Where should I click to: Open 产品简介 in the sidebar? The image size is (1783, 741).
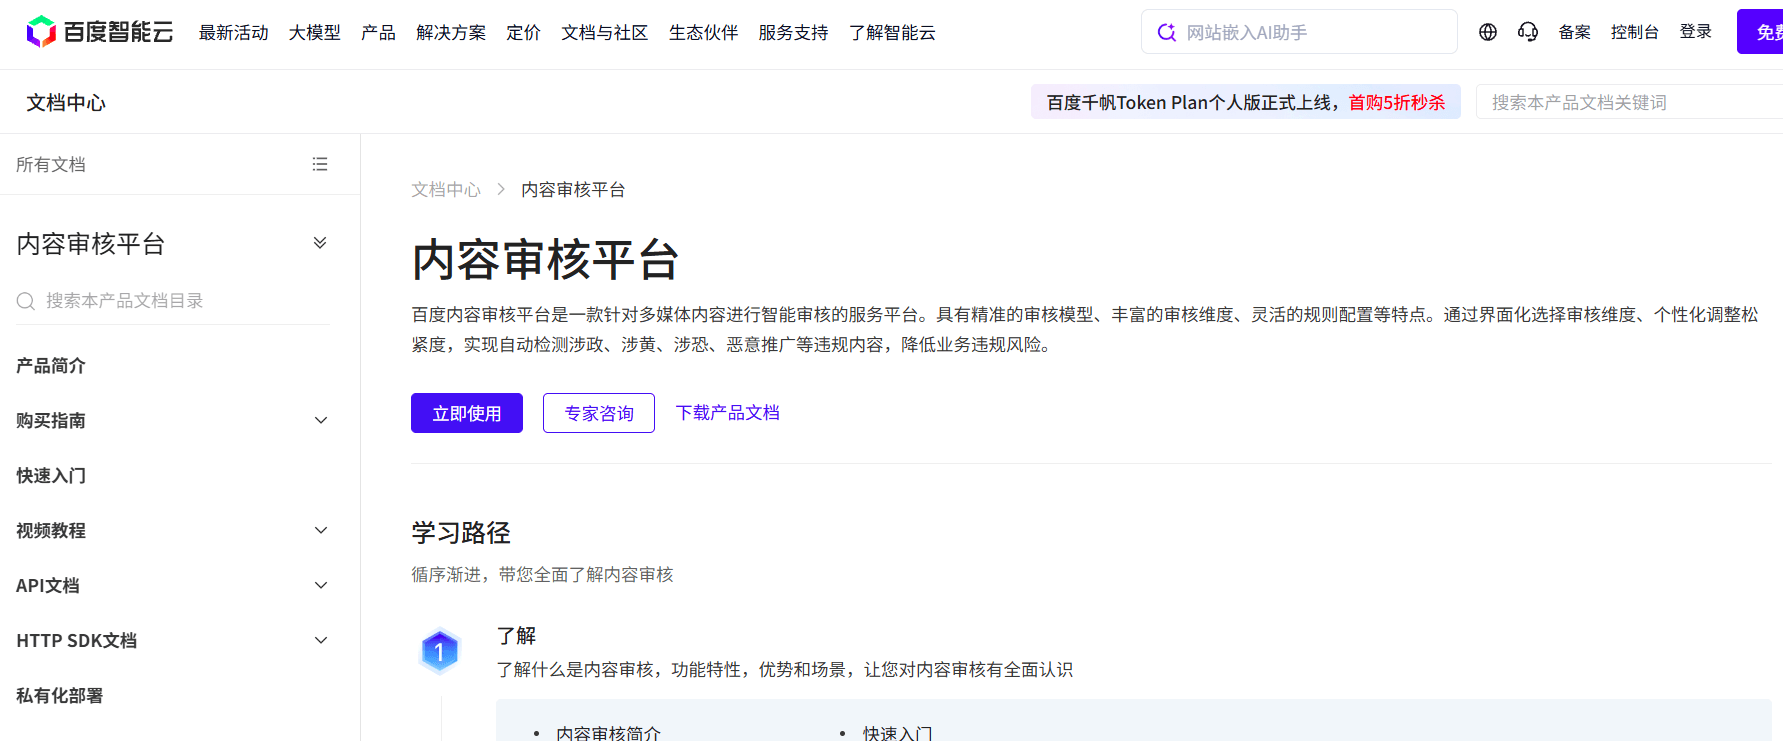51,366
